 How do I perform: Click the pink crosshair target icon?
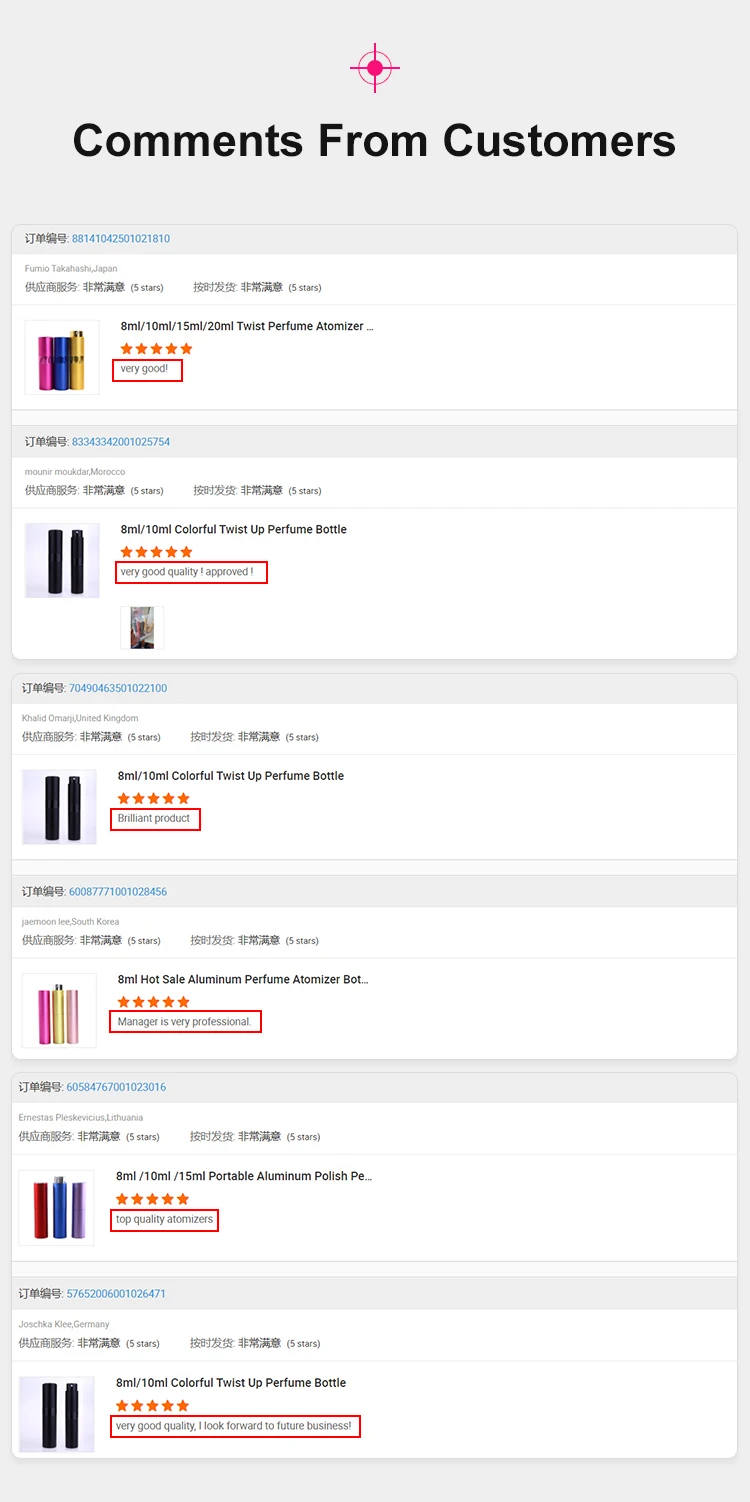pos(375,68)
